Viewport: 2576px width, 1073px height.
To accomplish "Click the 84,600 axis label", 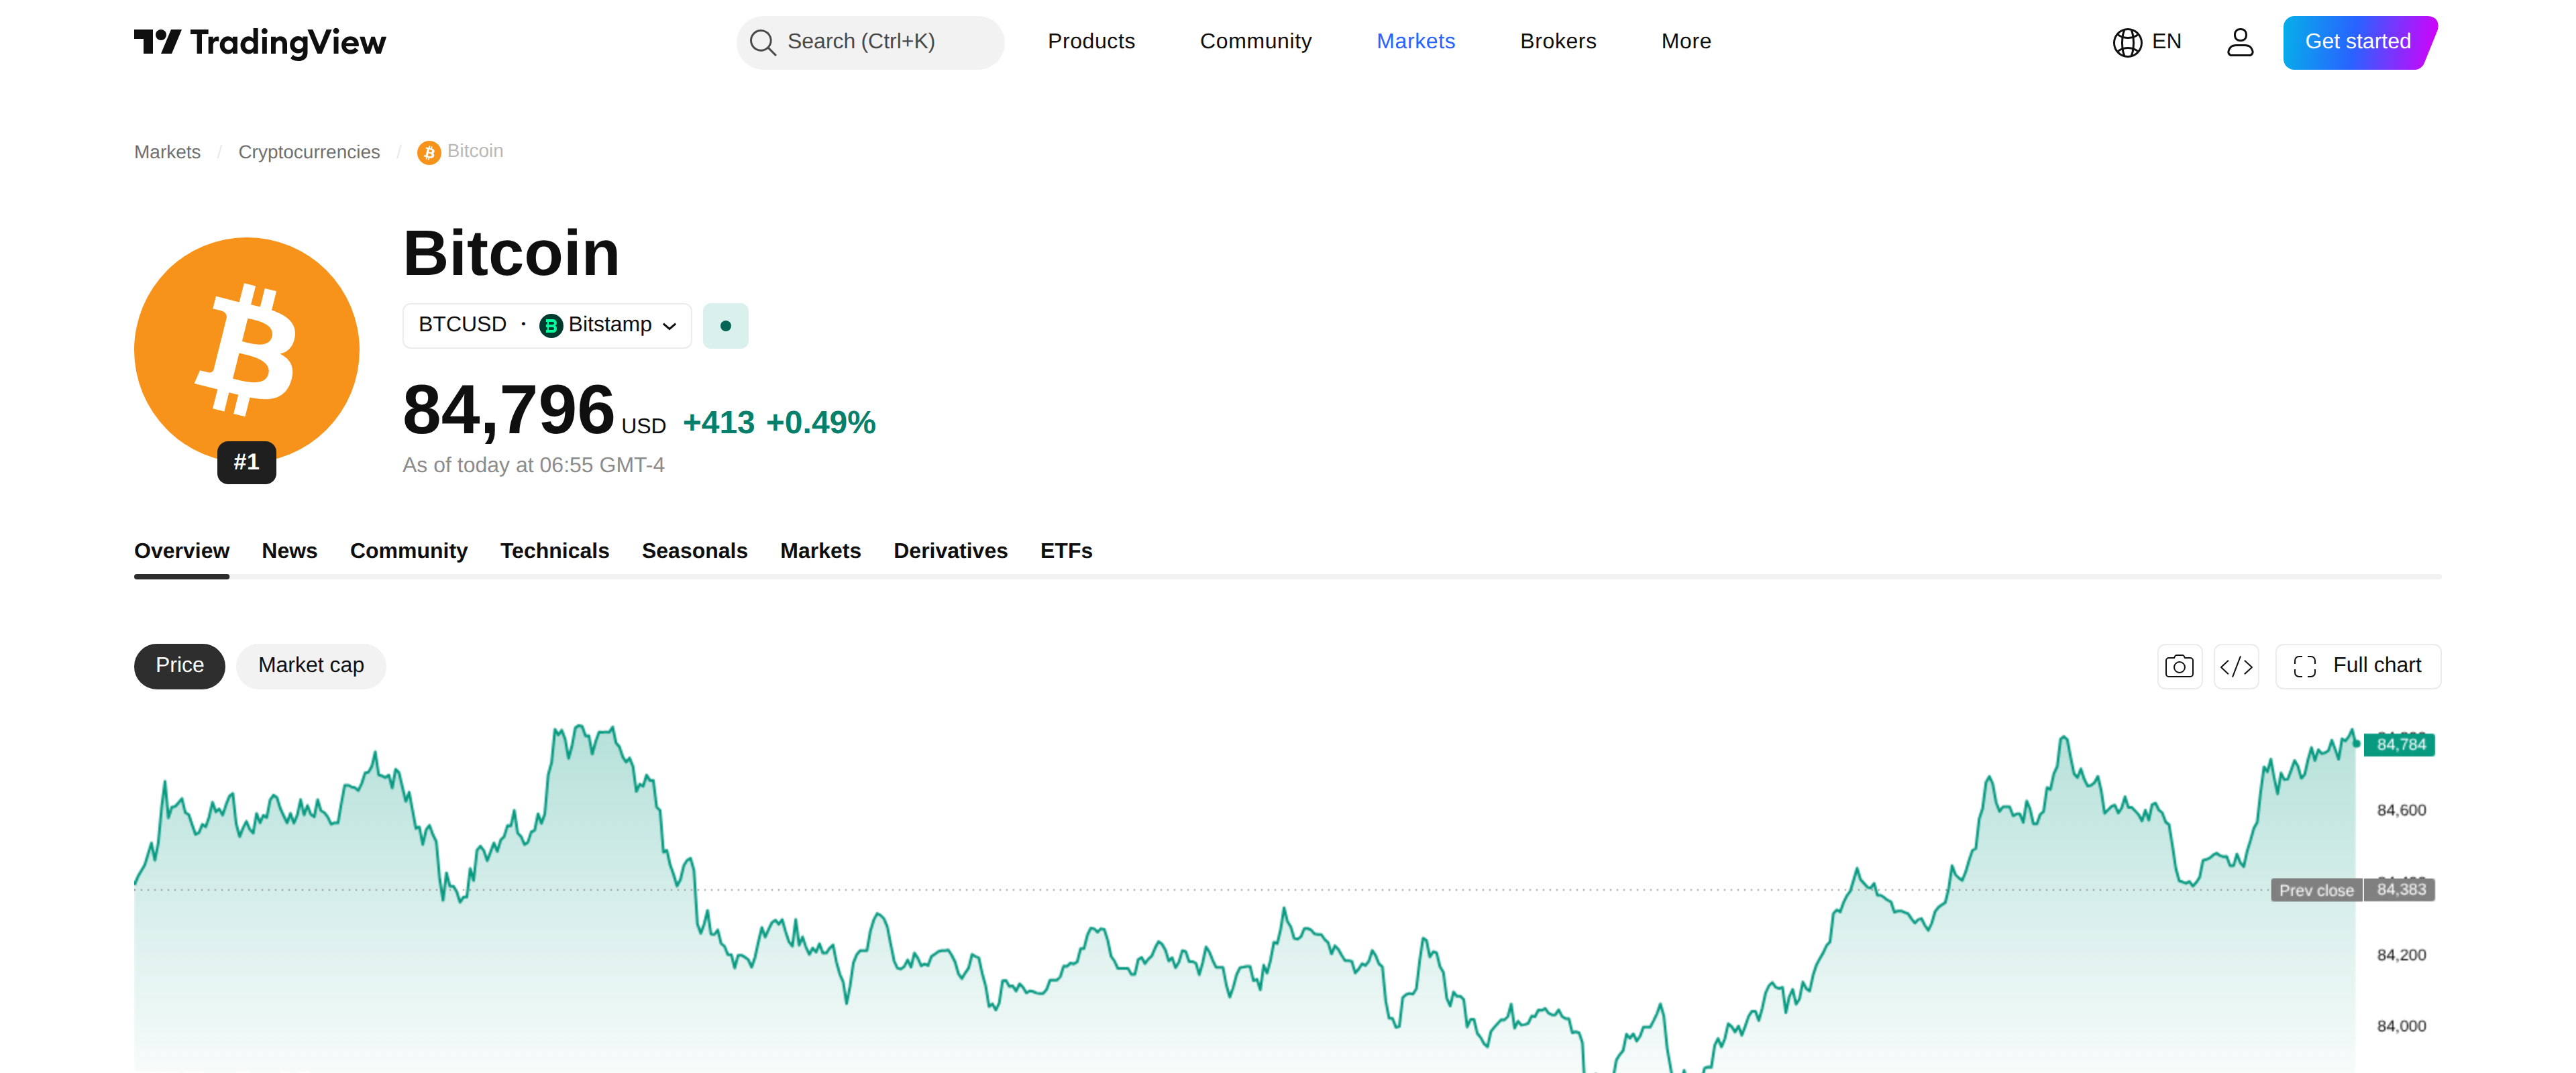I will coord(2401,811).
